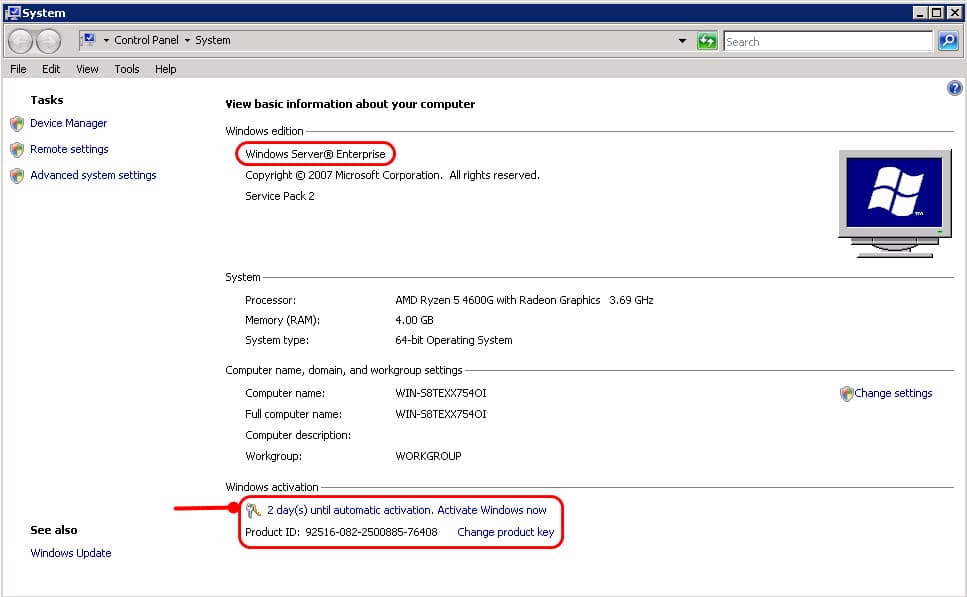Screen dimensions: 967x597
Task: Click System in the address breadcrumb
Action: 213,40
